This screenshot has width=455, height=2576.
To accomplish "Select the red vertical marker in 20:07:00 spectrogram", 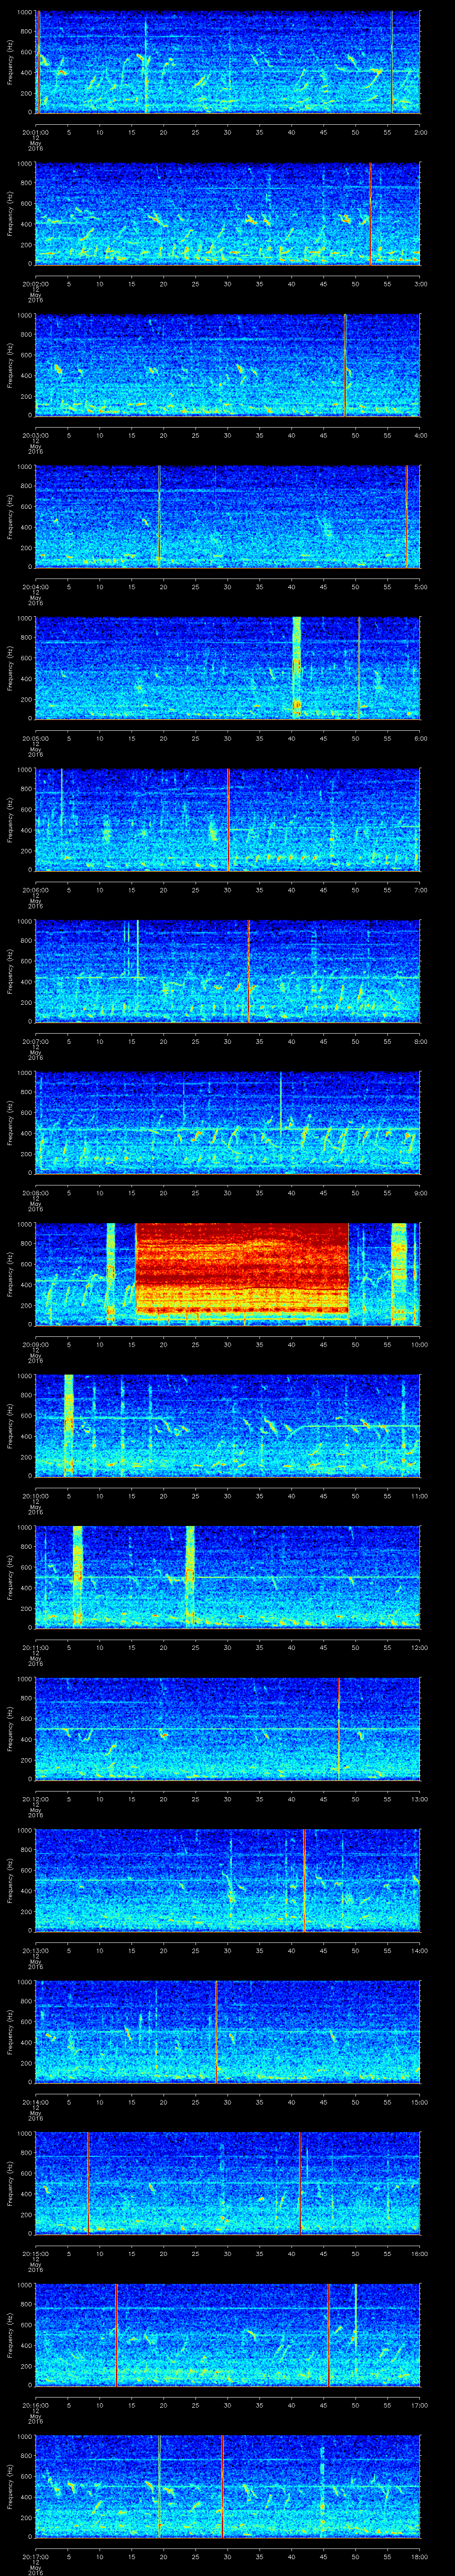I will tap(248, 971).
